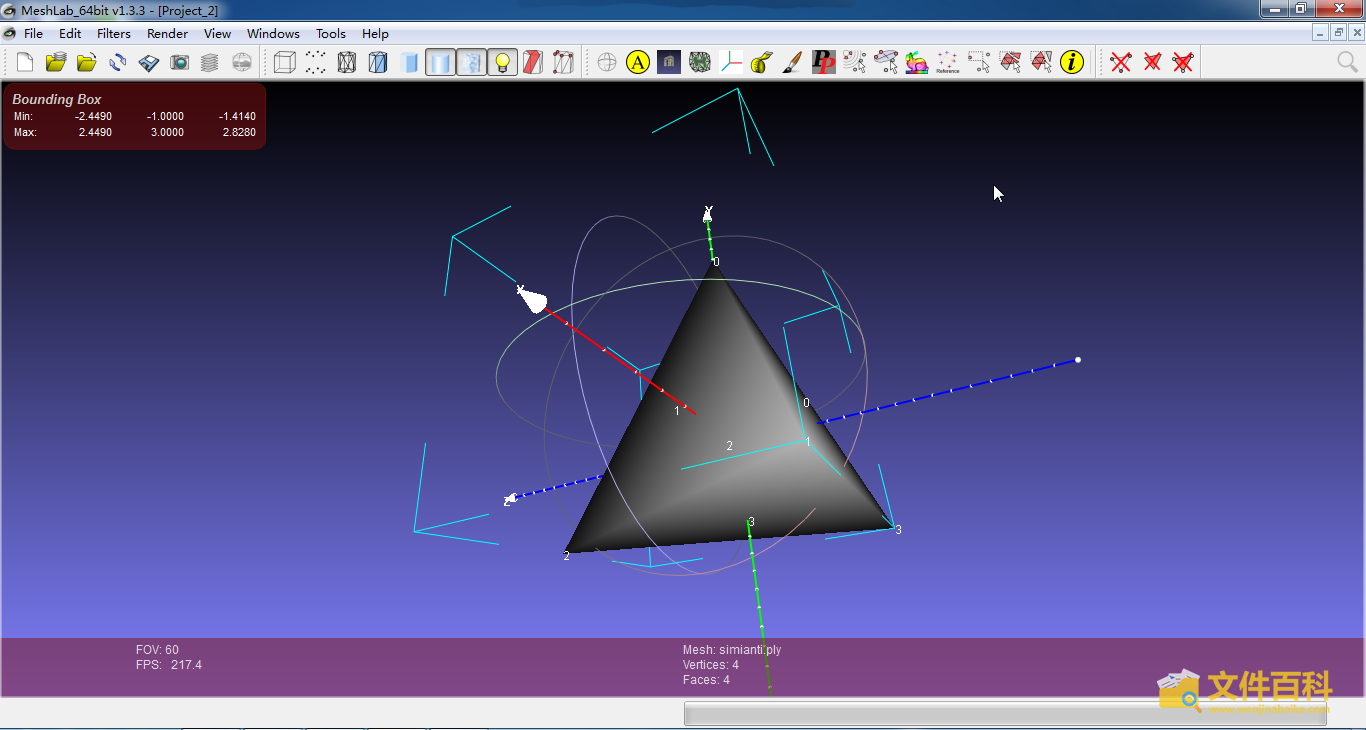Show the layer dialog stack icon

pyautogui.click(x=210, y=63)
